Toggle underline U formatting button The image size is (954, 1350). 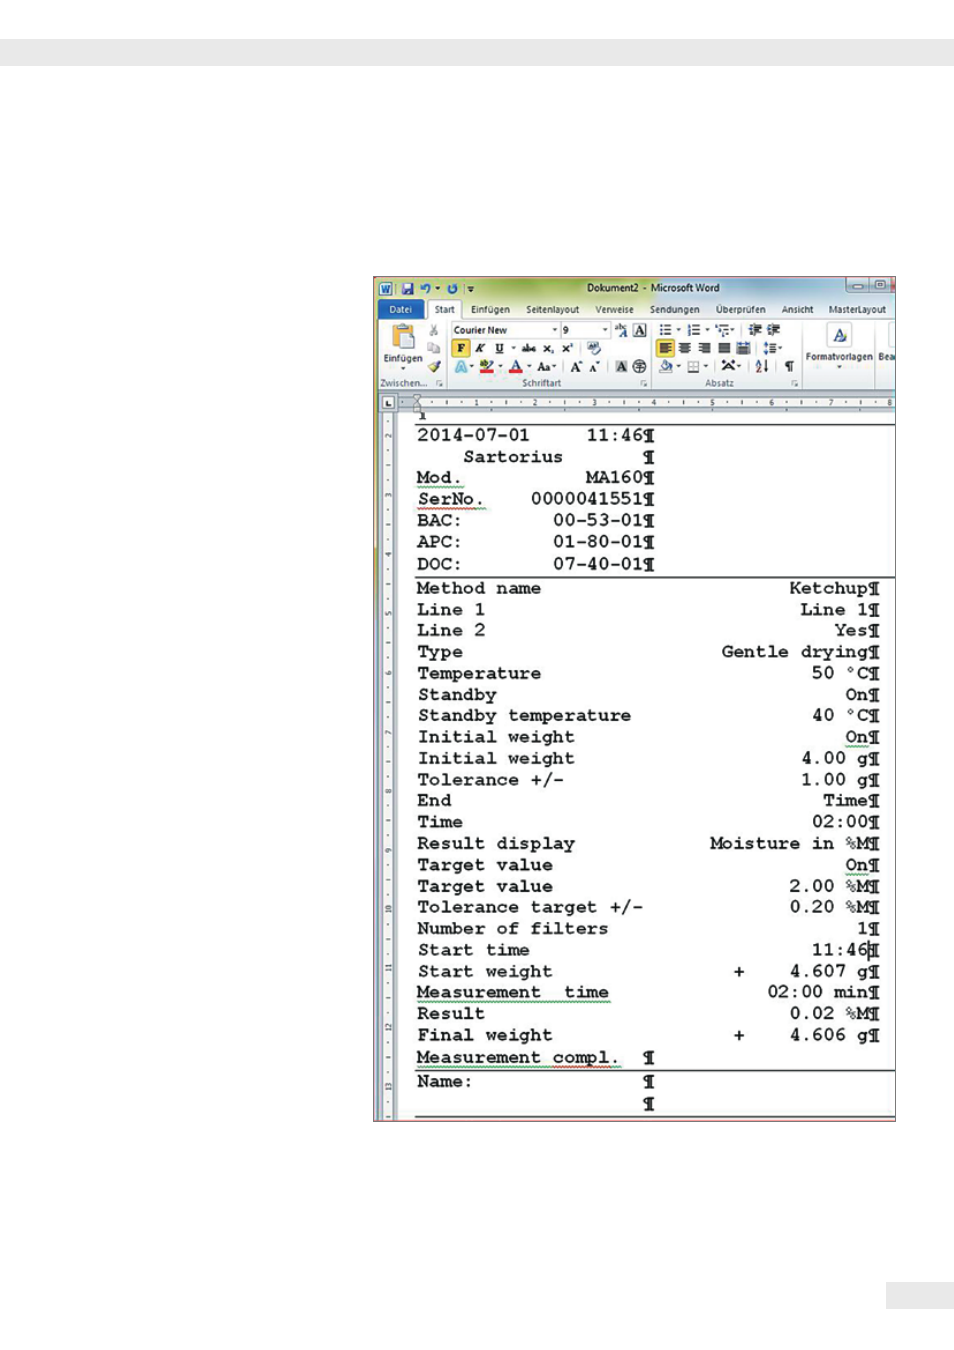(x=499, y=348)
